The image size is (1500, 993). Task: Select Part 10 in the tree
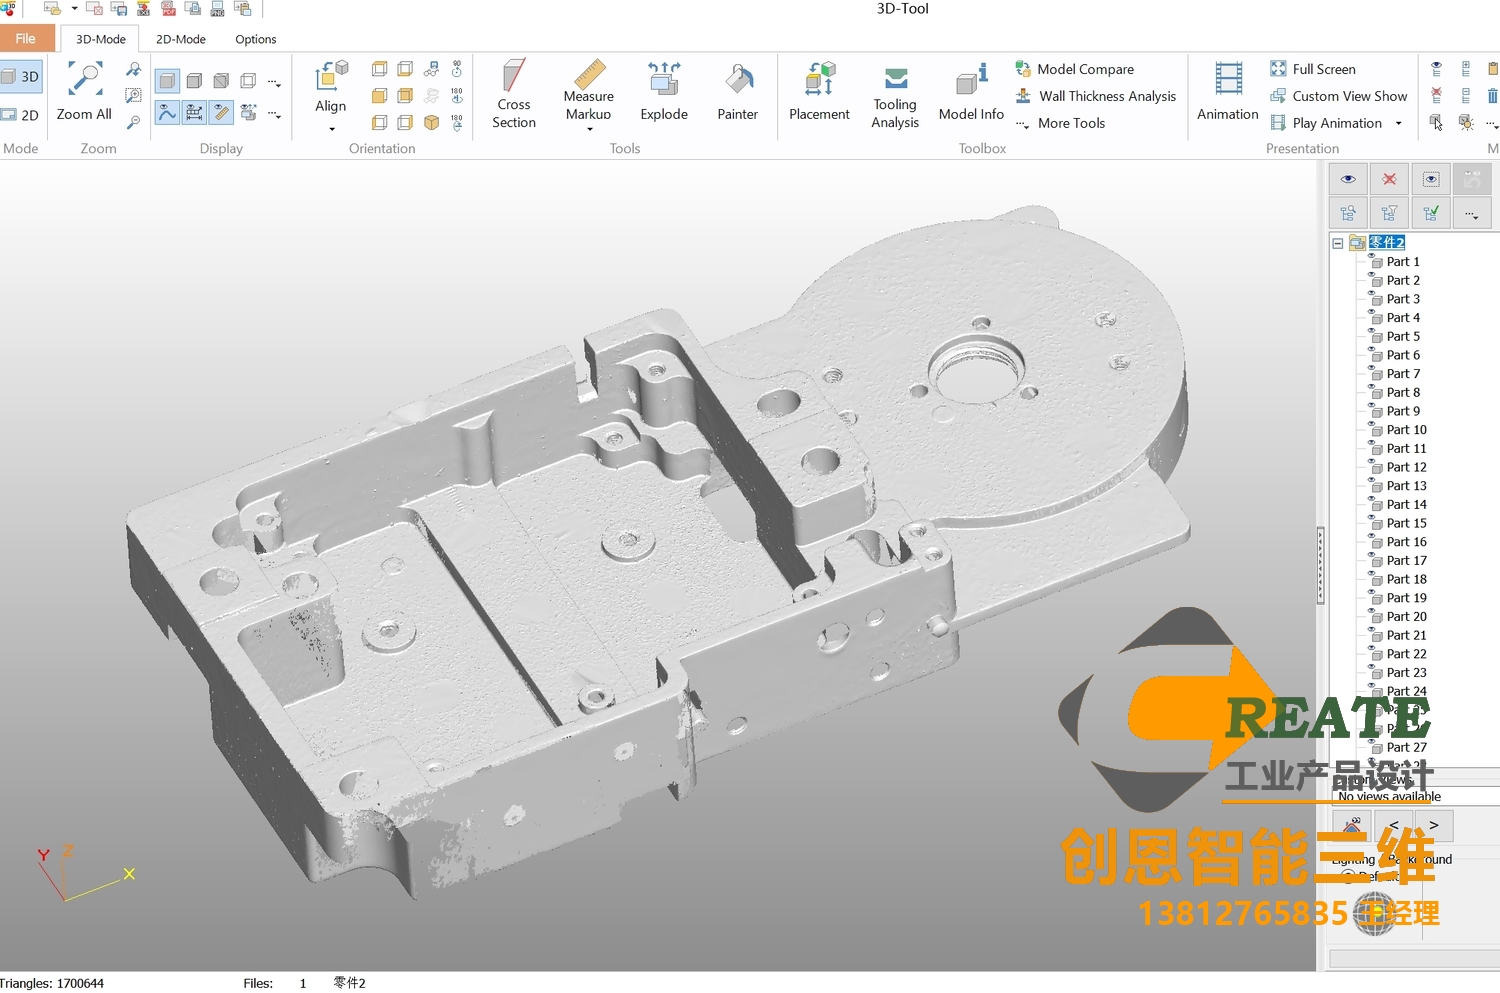[1406, 430]
